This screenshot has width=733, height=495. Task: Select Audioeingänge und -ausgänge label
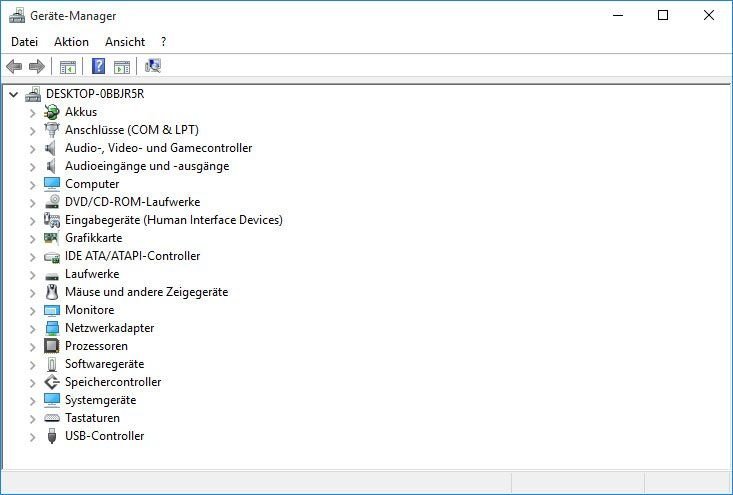click(x=147, y=166)
